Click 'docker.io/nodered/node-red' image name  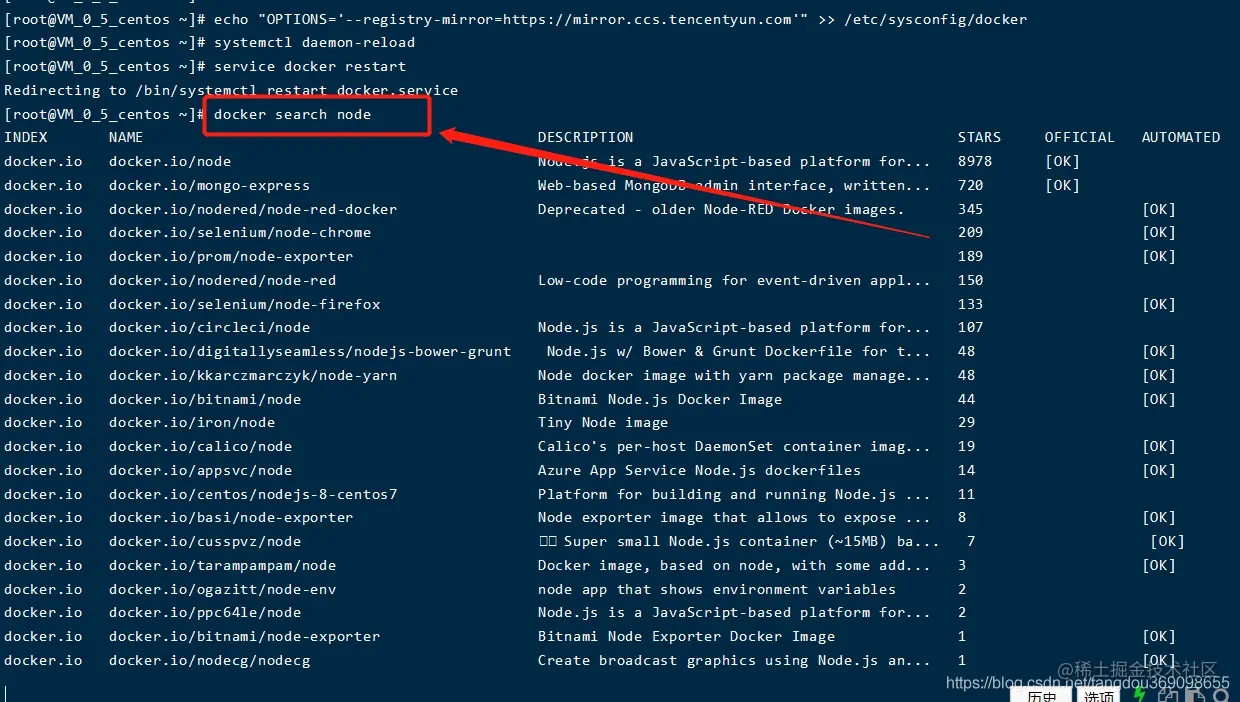[x=222, y=280]
